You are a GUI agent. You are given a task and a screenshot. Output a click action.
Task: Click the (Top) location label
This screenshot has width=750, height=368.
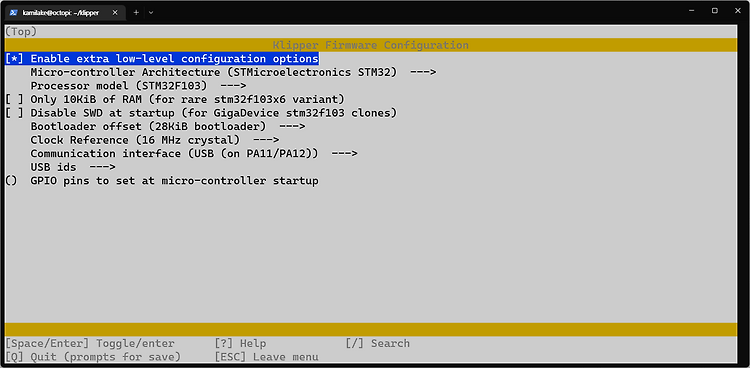click(21, 32)
